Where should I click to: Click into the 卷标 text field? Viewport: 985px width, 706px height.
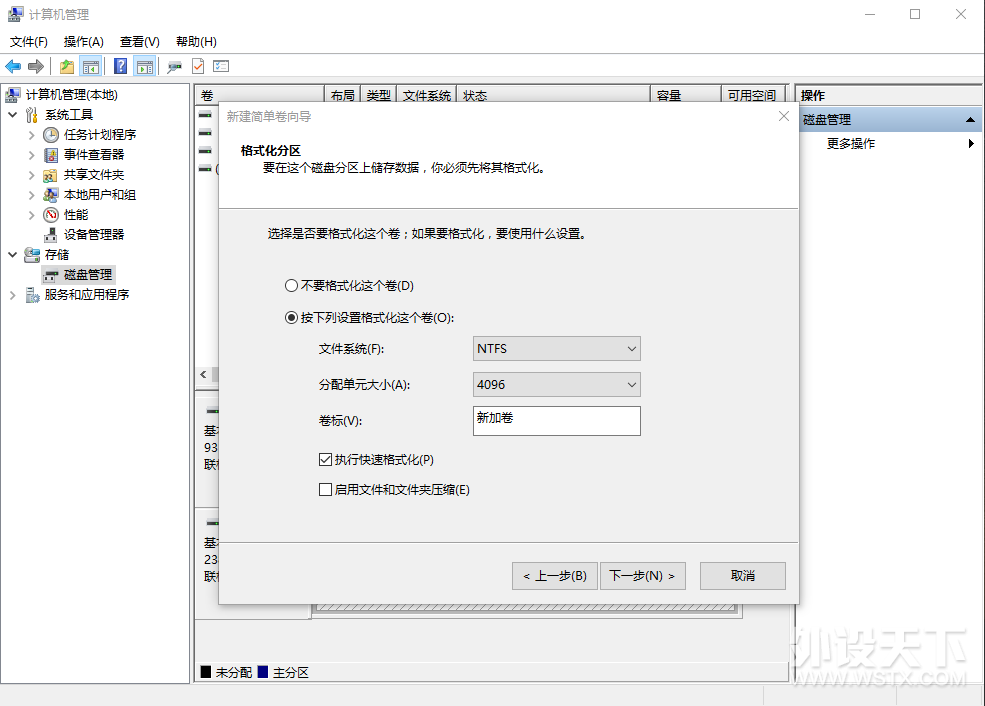coord(557,421)
